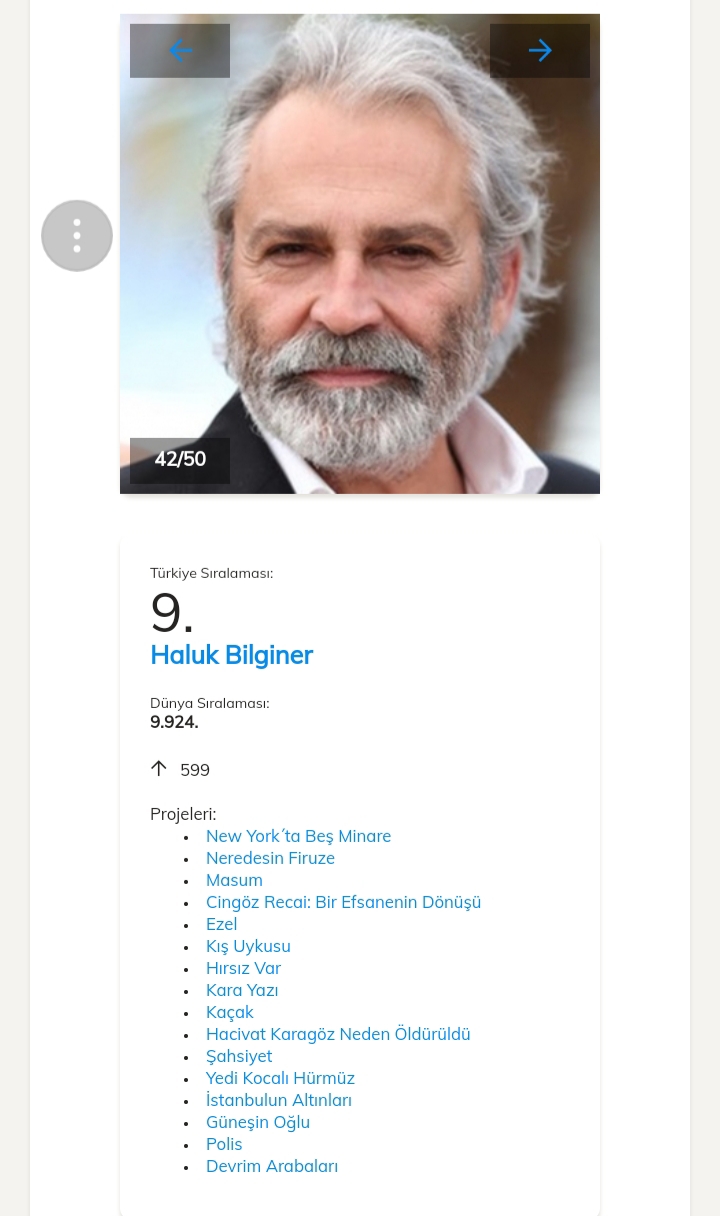Open New York'ta Beş Minare project
The image size is (720, 1216).
tap(298, 837)
